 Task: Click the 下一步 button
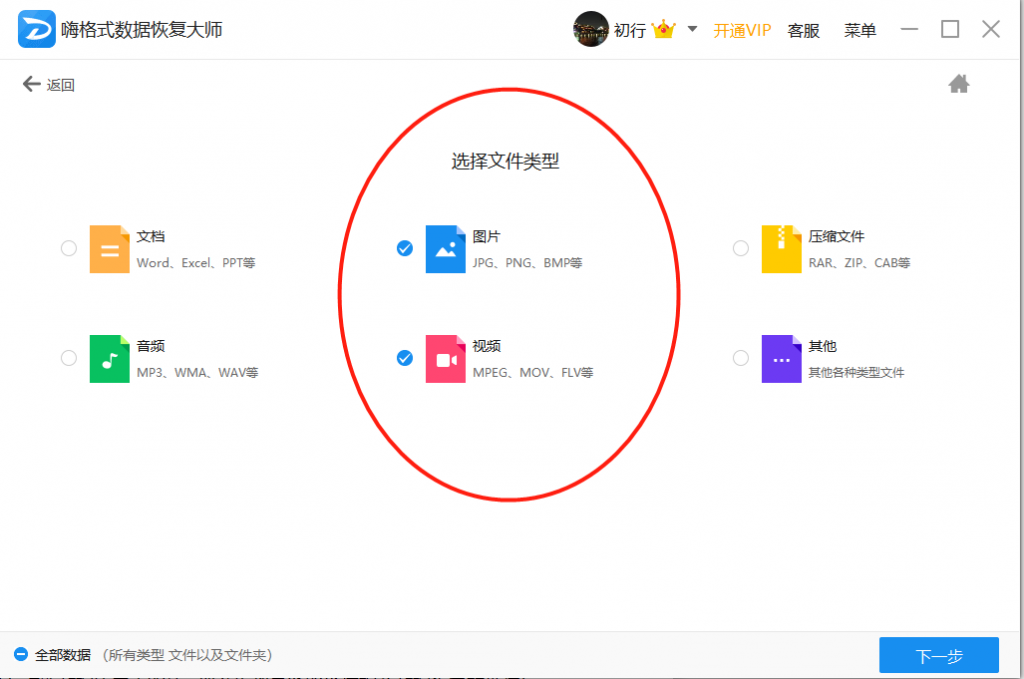[938, 655]
